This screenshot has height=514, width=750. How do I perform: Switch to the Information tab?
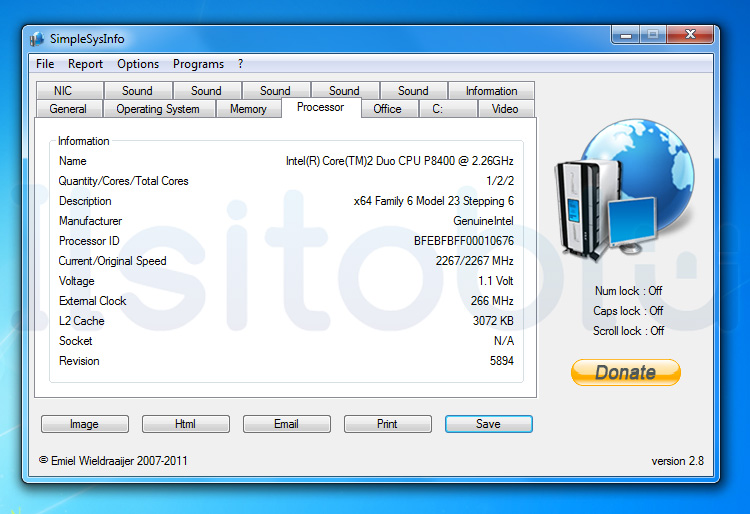pos(491,90)
